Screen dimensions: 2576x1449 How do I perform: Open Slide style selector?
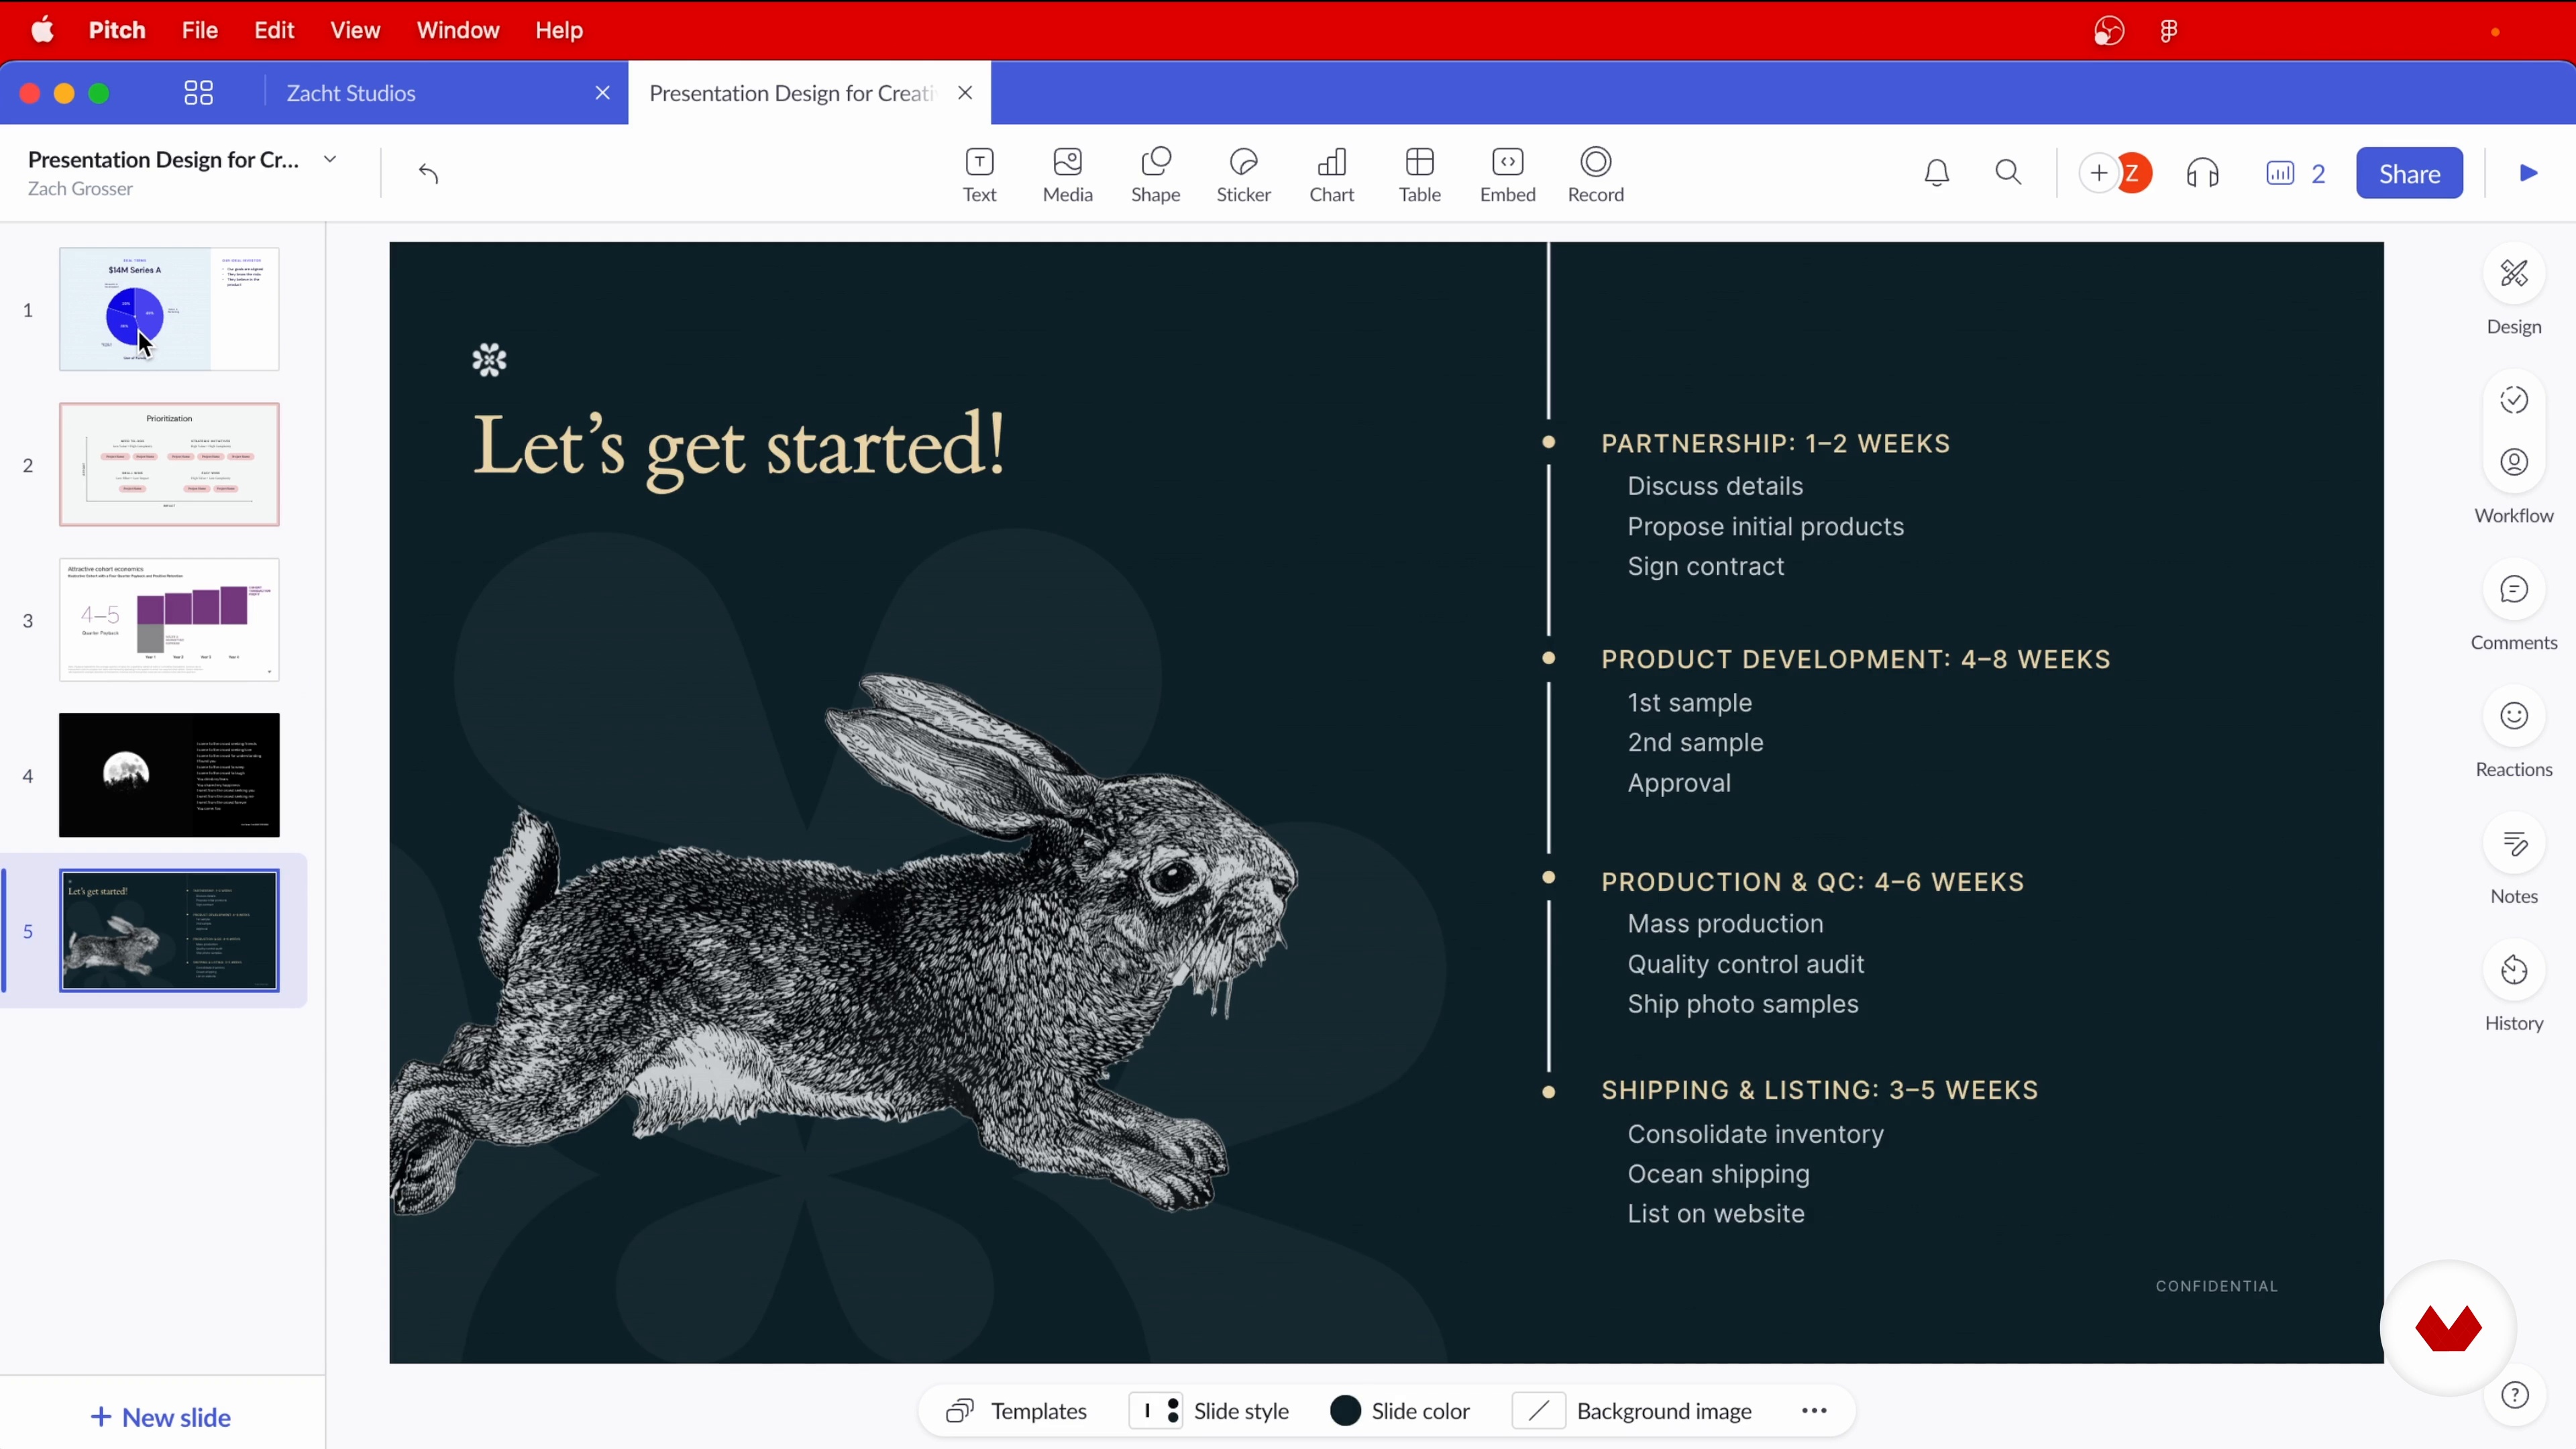click(x=1210, y=1410)
